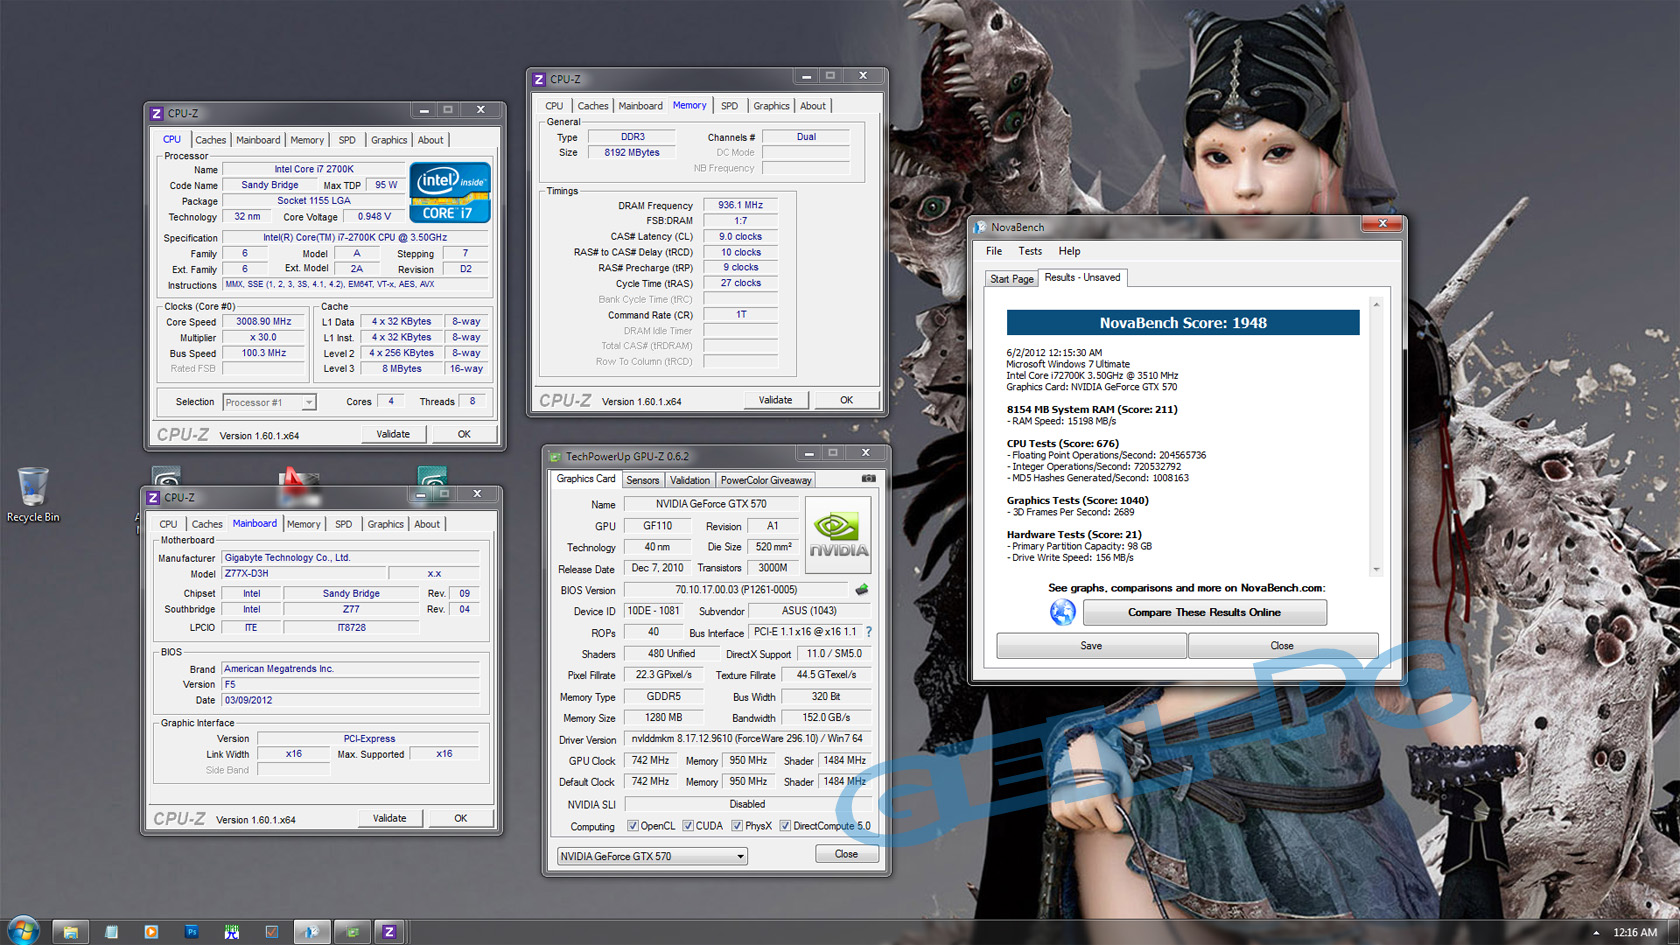The width and height of the screenshot is (1680, 945).
Task: Select the Recycle Bin desktop icon
Action: 33,495
